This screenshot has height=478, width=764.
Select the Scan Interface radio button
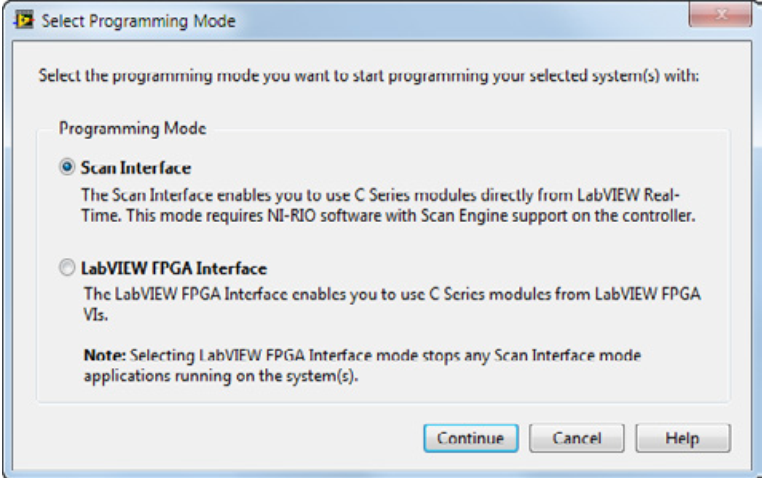coord(66,167)
